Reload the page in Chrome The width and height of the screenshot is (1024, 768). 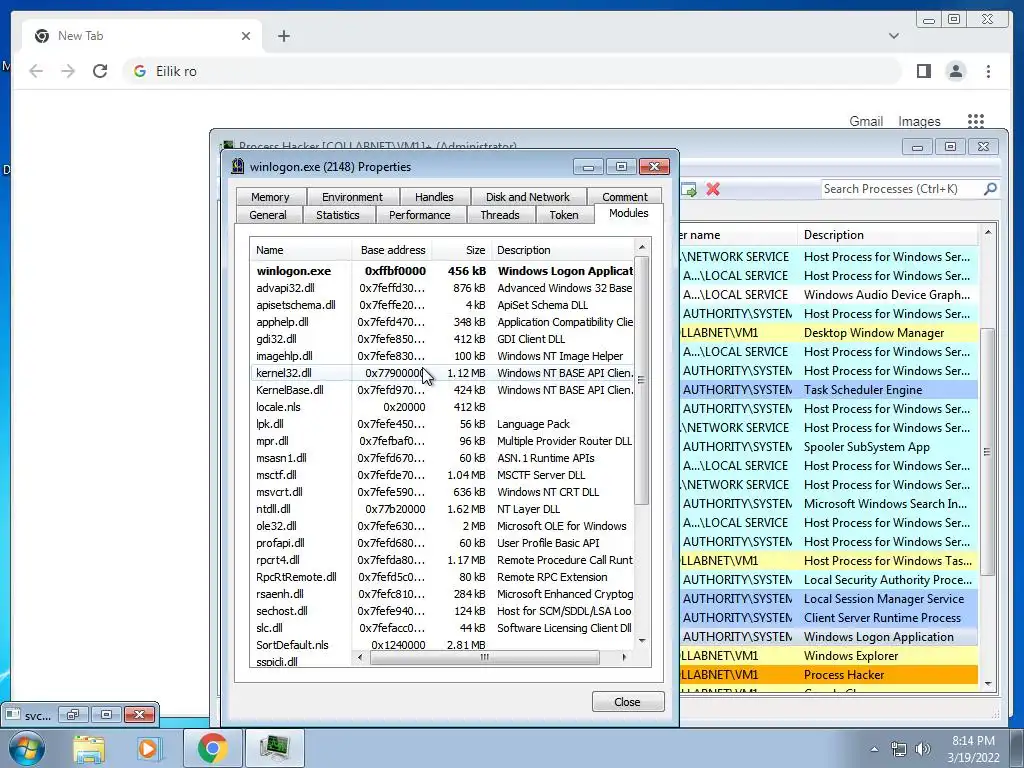click(100, 71)
